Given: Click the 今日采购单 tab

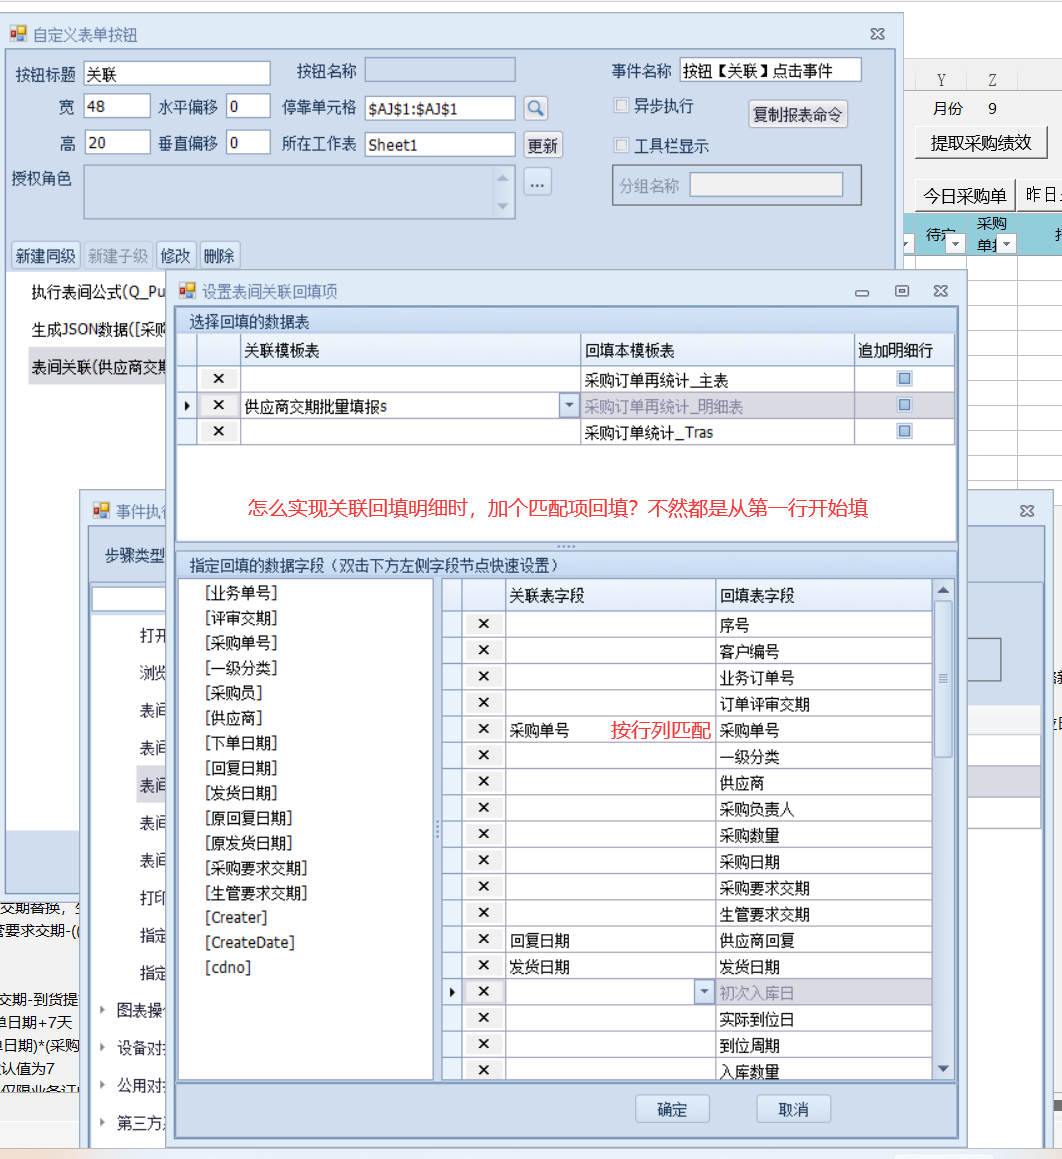Looking at the screenshot, I should (x=964, y=196).
